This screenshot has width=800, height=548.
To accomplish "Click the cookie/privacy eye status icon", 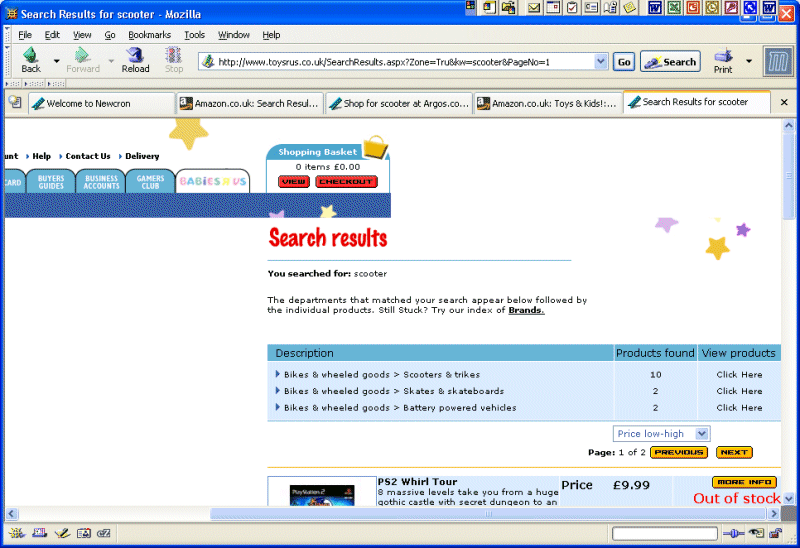I will pyautogui.click(x=756, y=533).
